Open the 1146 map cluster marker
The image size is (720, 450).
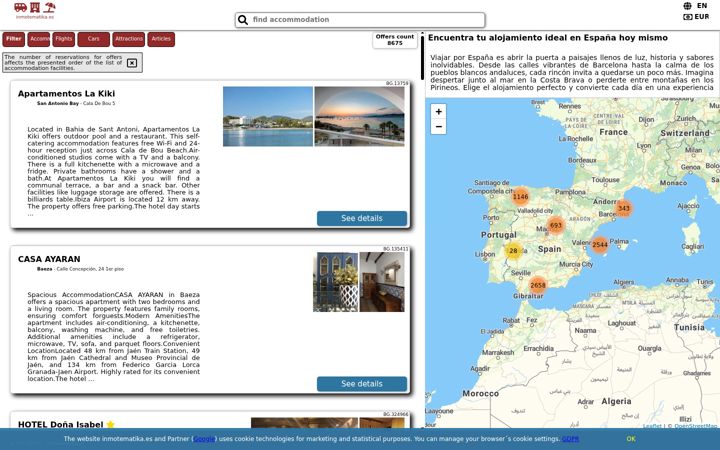(x=520, y=197)
